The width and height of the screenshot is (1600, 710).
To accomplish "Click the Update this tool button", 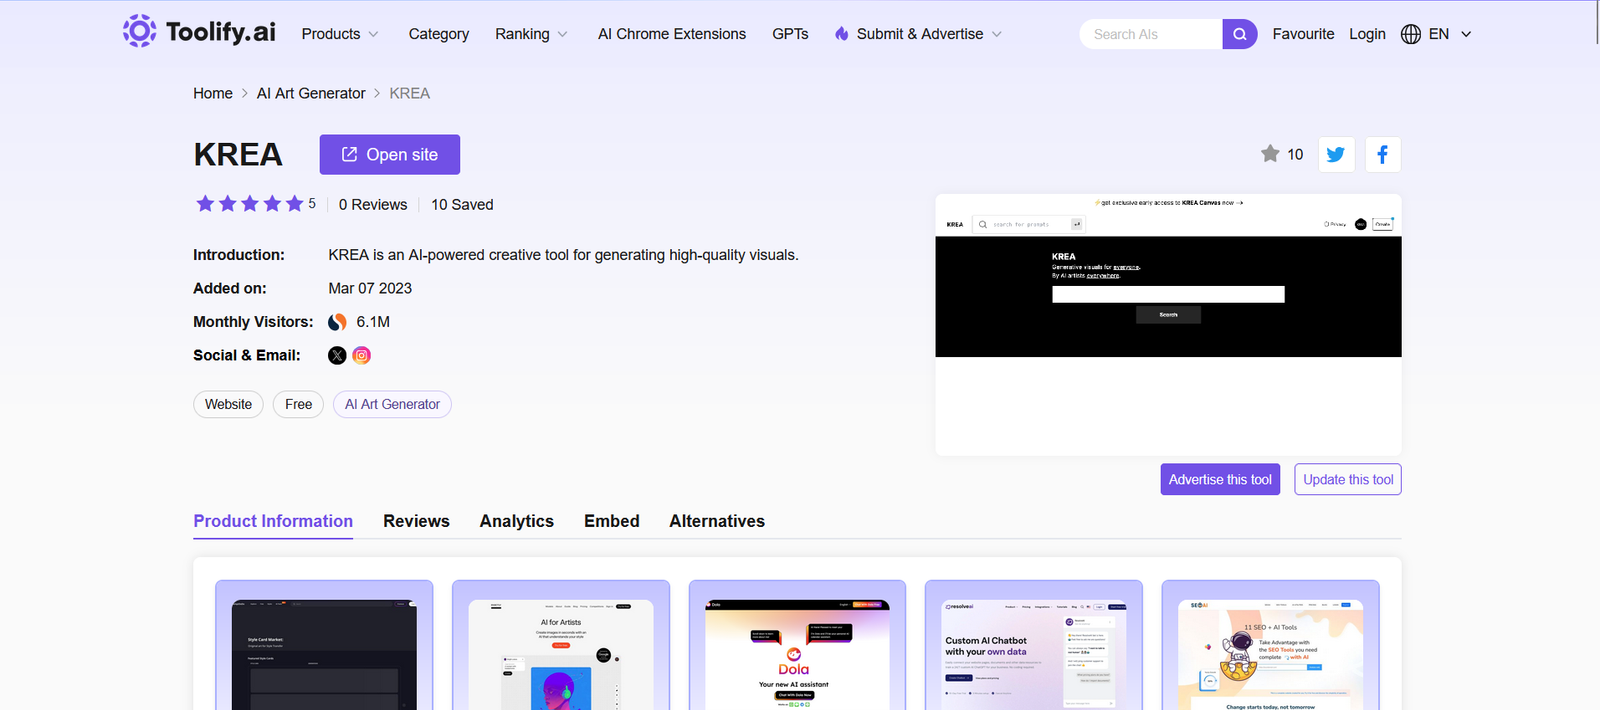I will coord(1347,479).
